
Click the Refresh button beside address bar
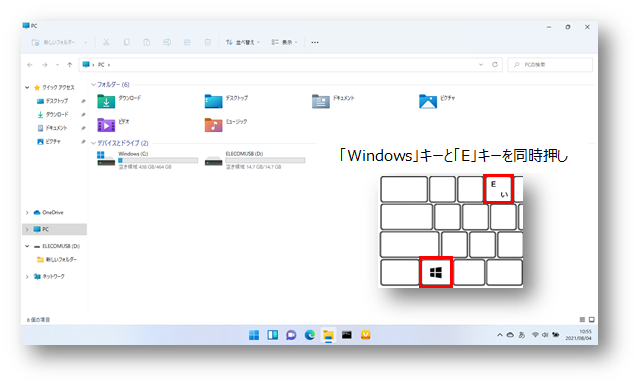495,64
